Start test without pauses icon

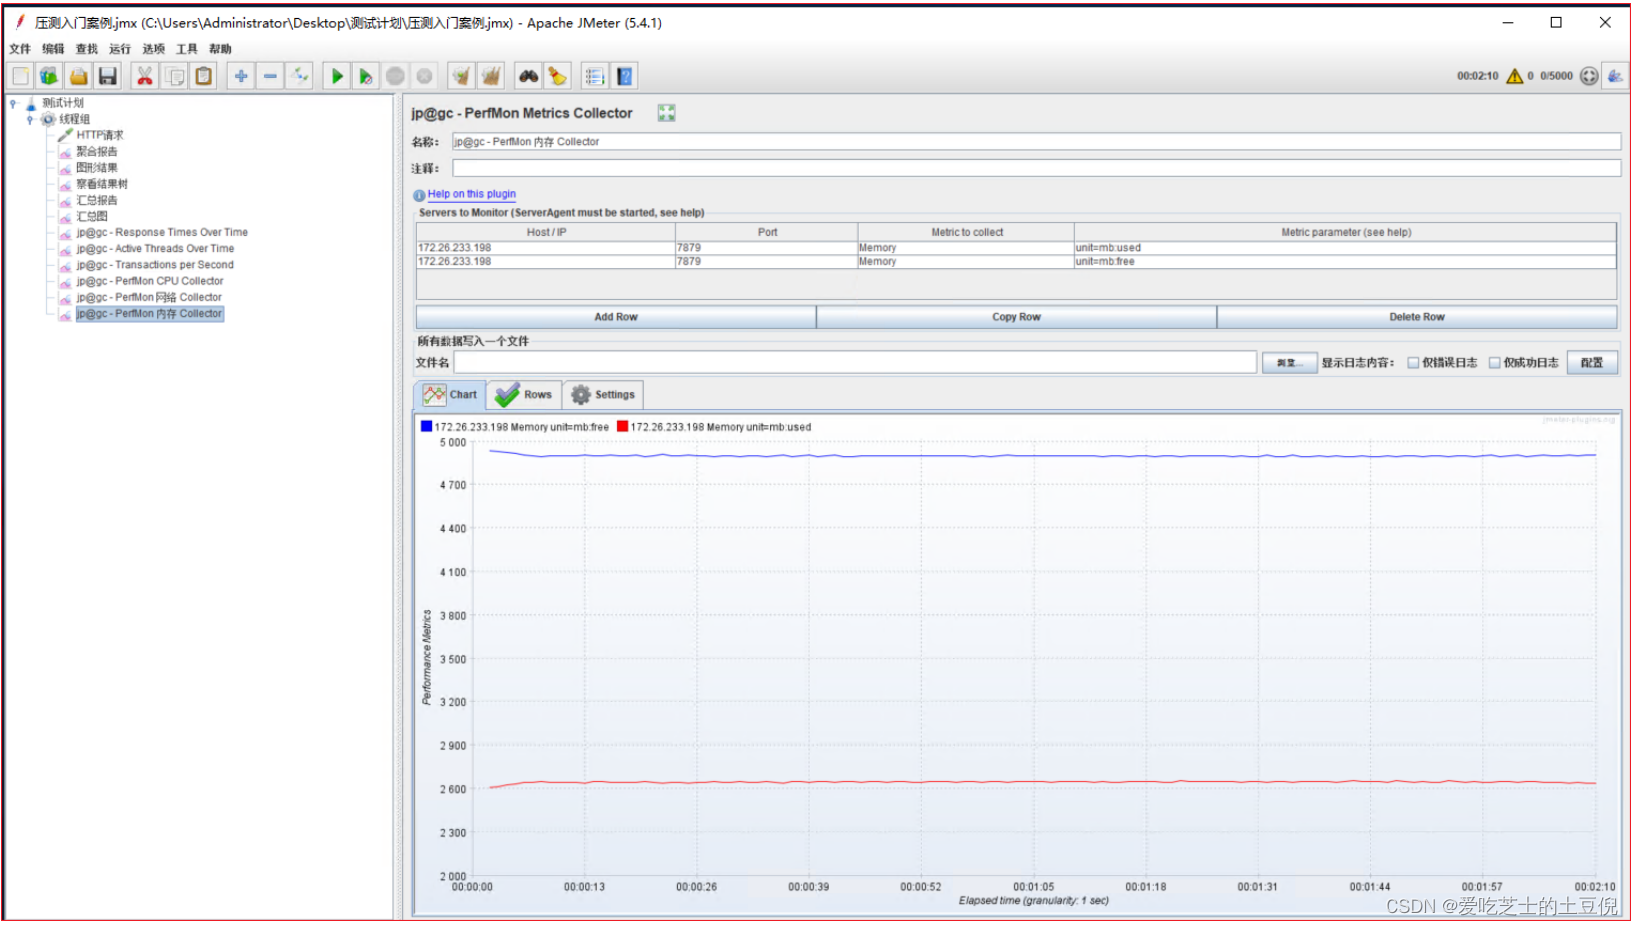[x=366, y=76]
